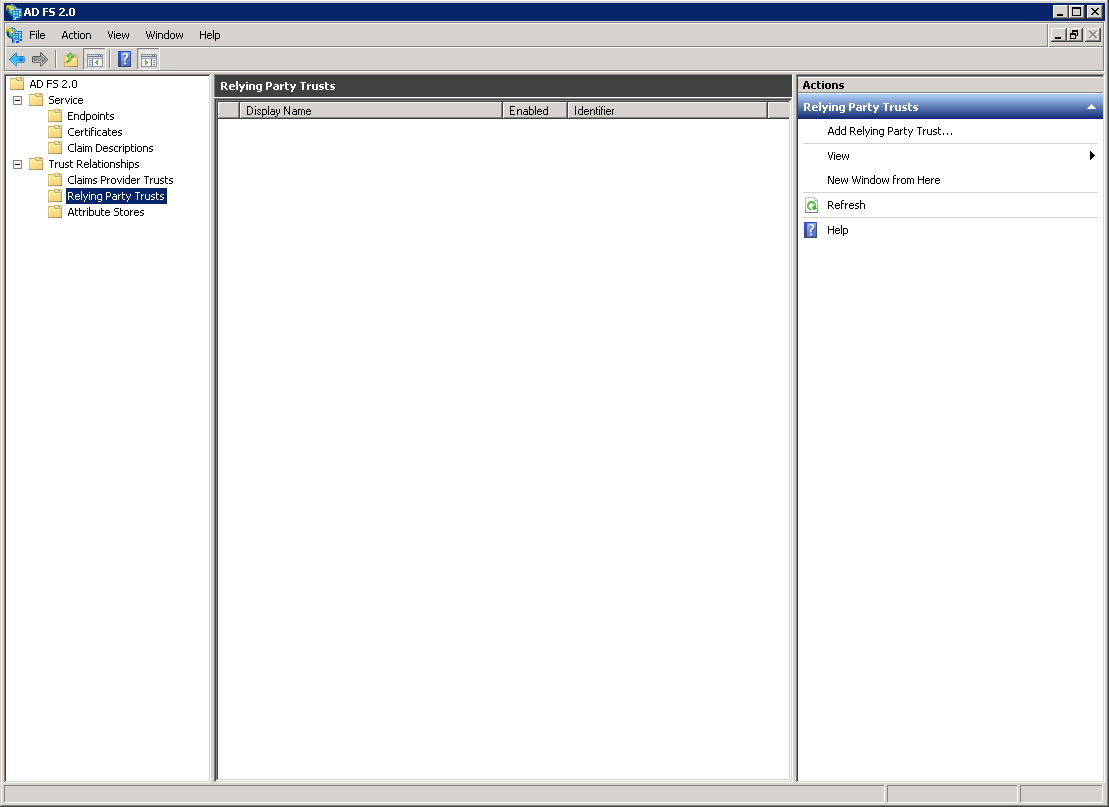This screenshot has width=1109, height=807.
Task: Select the Claims Provider Trusts tree item
Action: pos(120,180)
